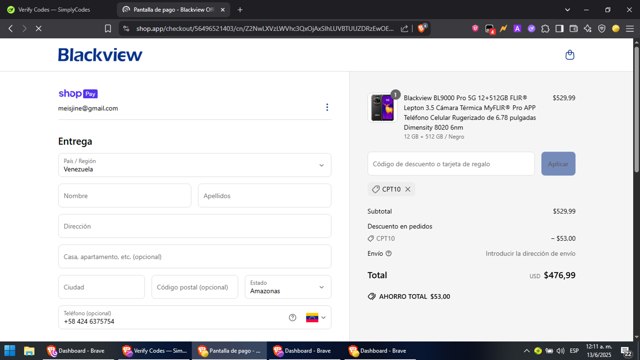640x360 pixels.
Task: Show hidden system tray icons
Action: click(x=526, y=351)
